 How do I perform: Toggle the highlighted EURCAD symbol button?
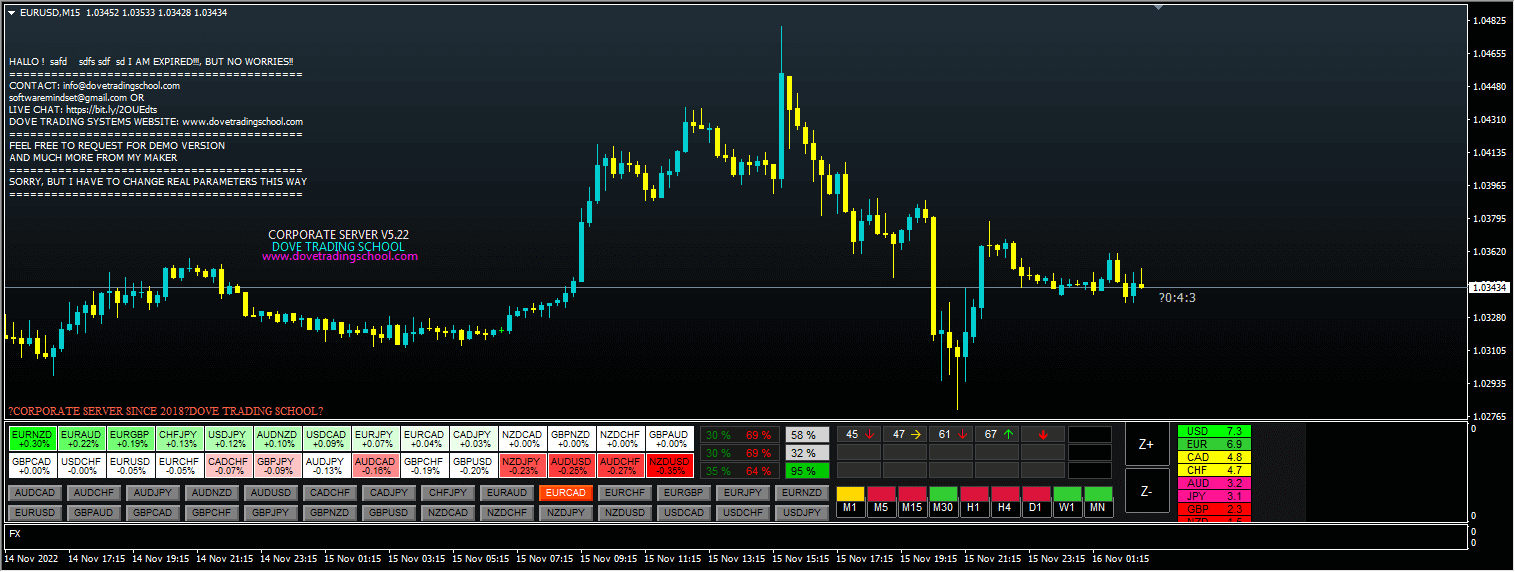tap(566, 493)
